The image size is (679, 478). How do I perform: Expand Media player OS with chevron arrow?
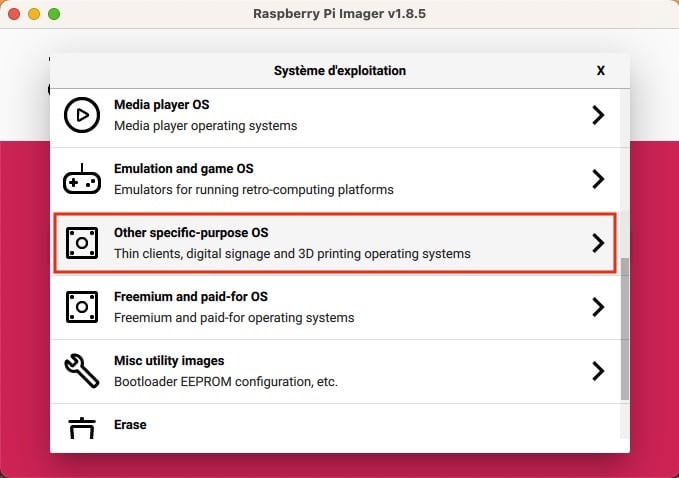(598, 115)
